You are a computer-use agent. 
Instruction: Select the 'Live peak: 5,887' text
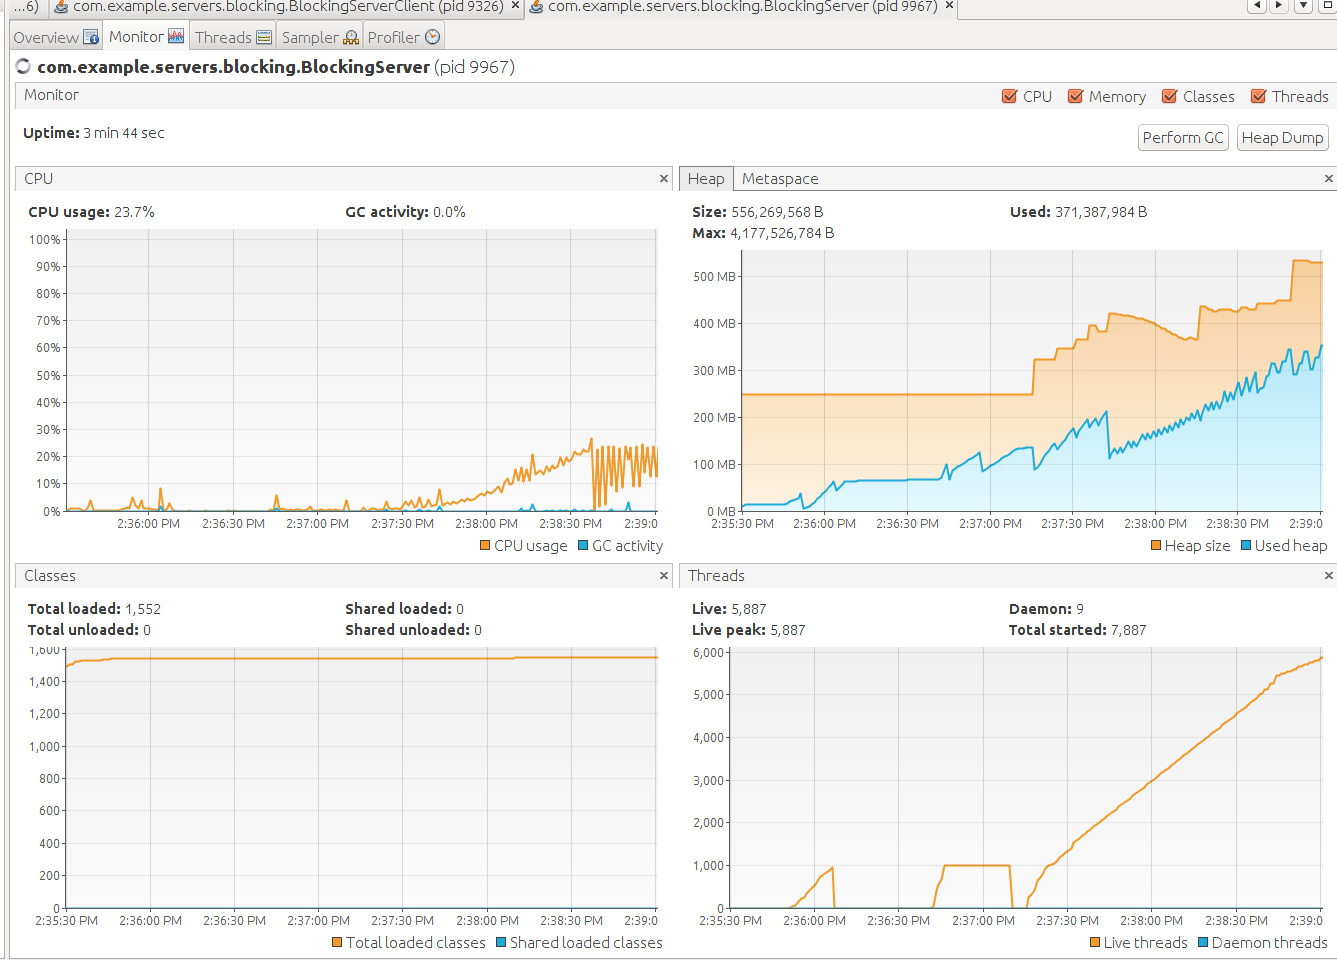[748, 630]
